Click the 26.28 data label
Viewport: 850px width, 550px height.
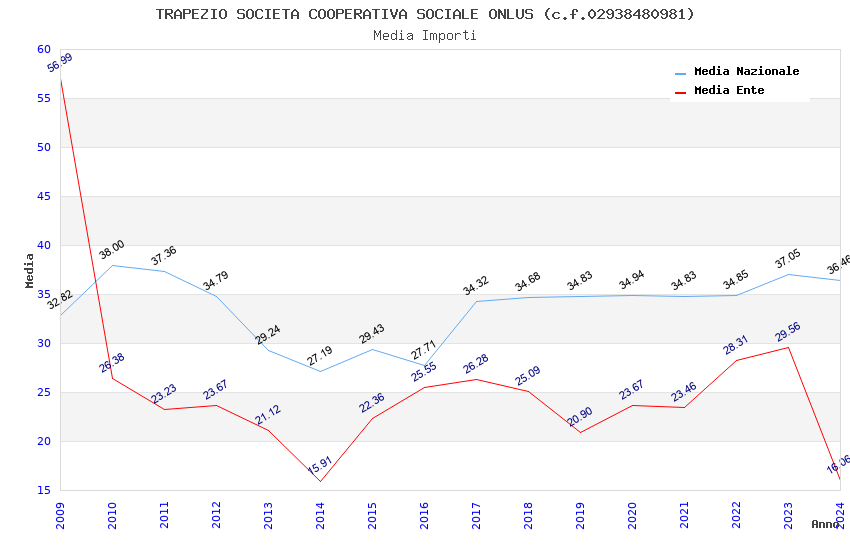[x=476, y=364]
